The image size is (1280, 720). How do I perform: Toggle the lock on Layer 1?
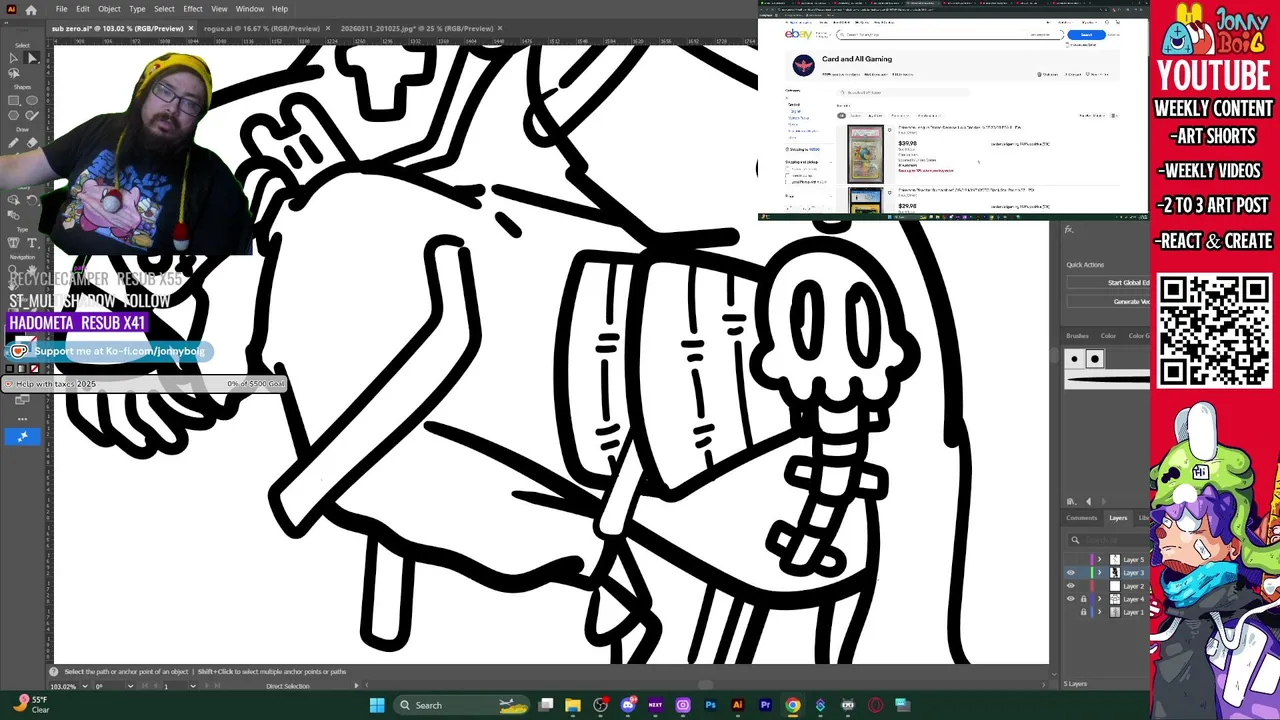pyautogui.click(x=1083, y=612)
